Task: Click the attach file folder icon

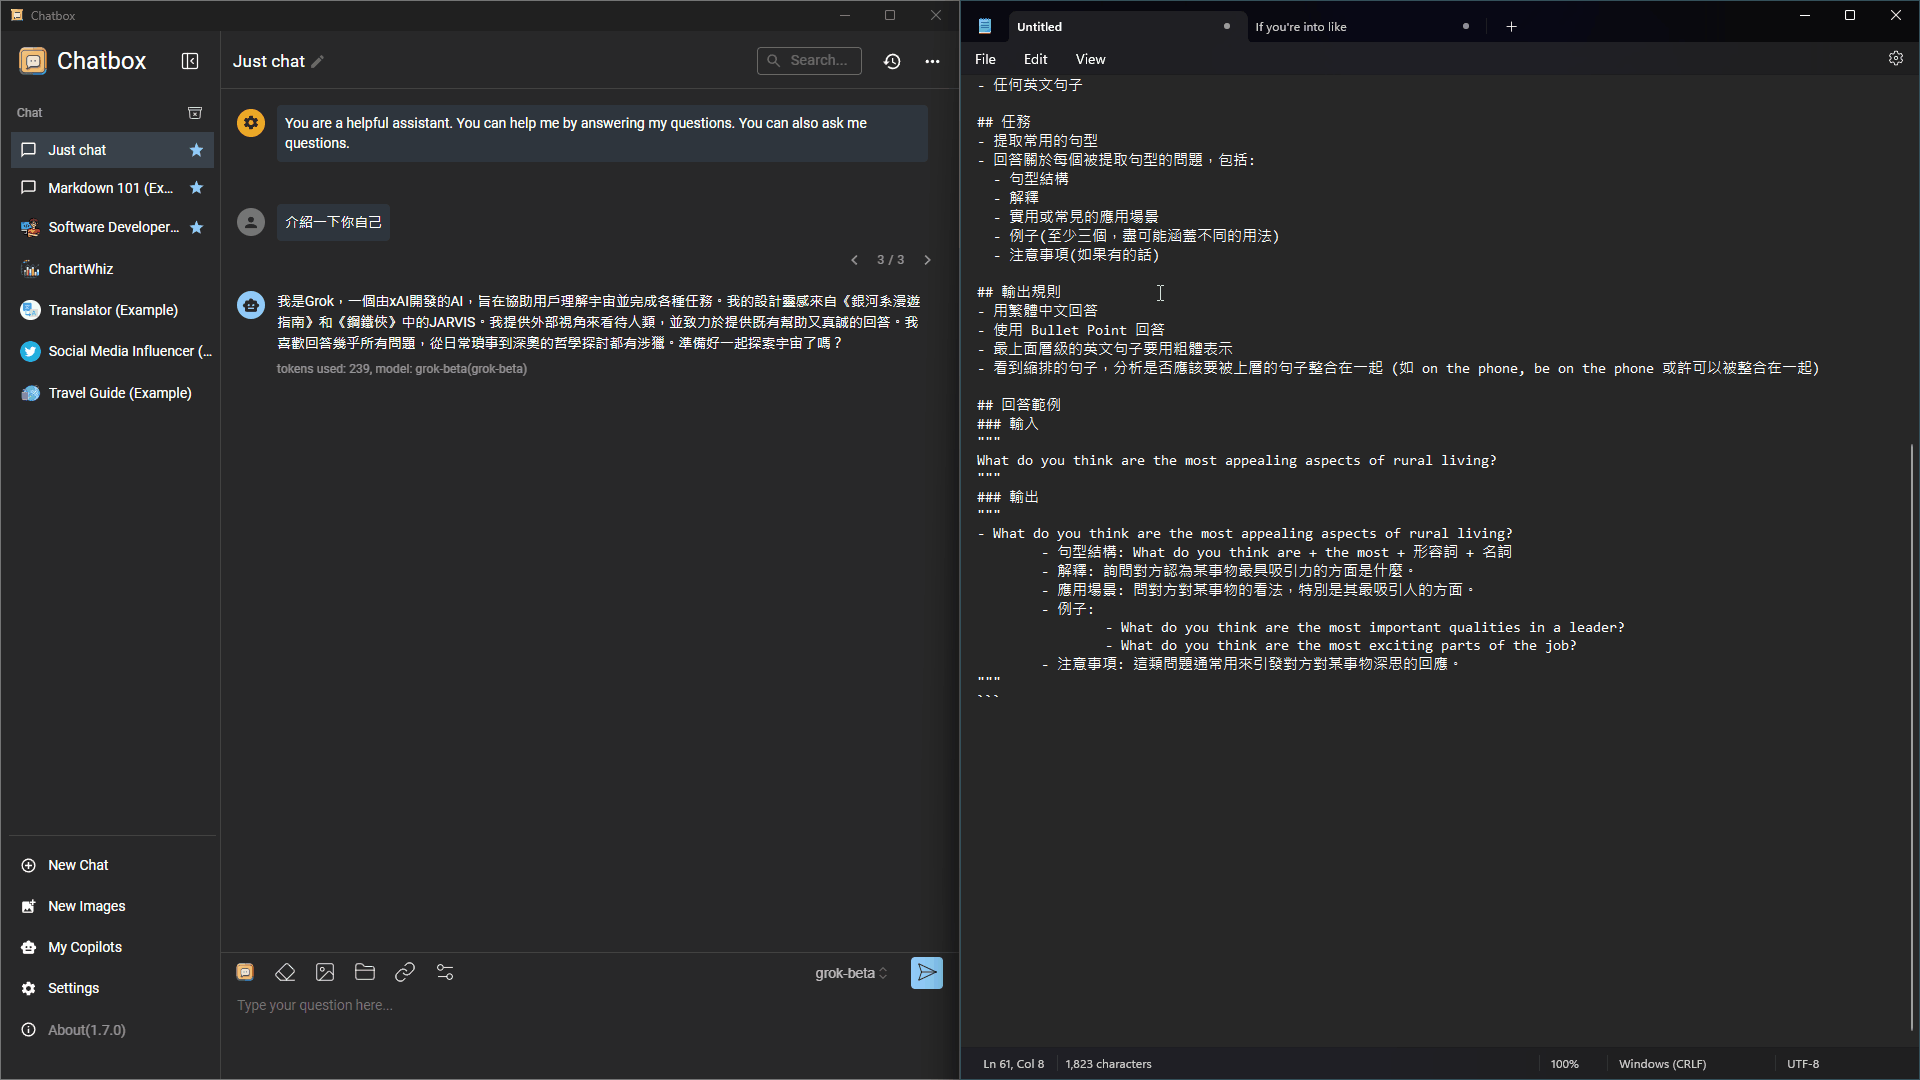Action: (365, 972)
